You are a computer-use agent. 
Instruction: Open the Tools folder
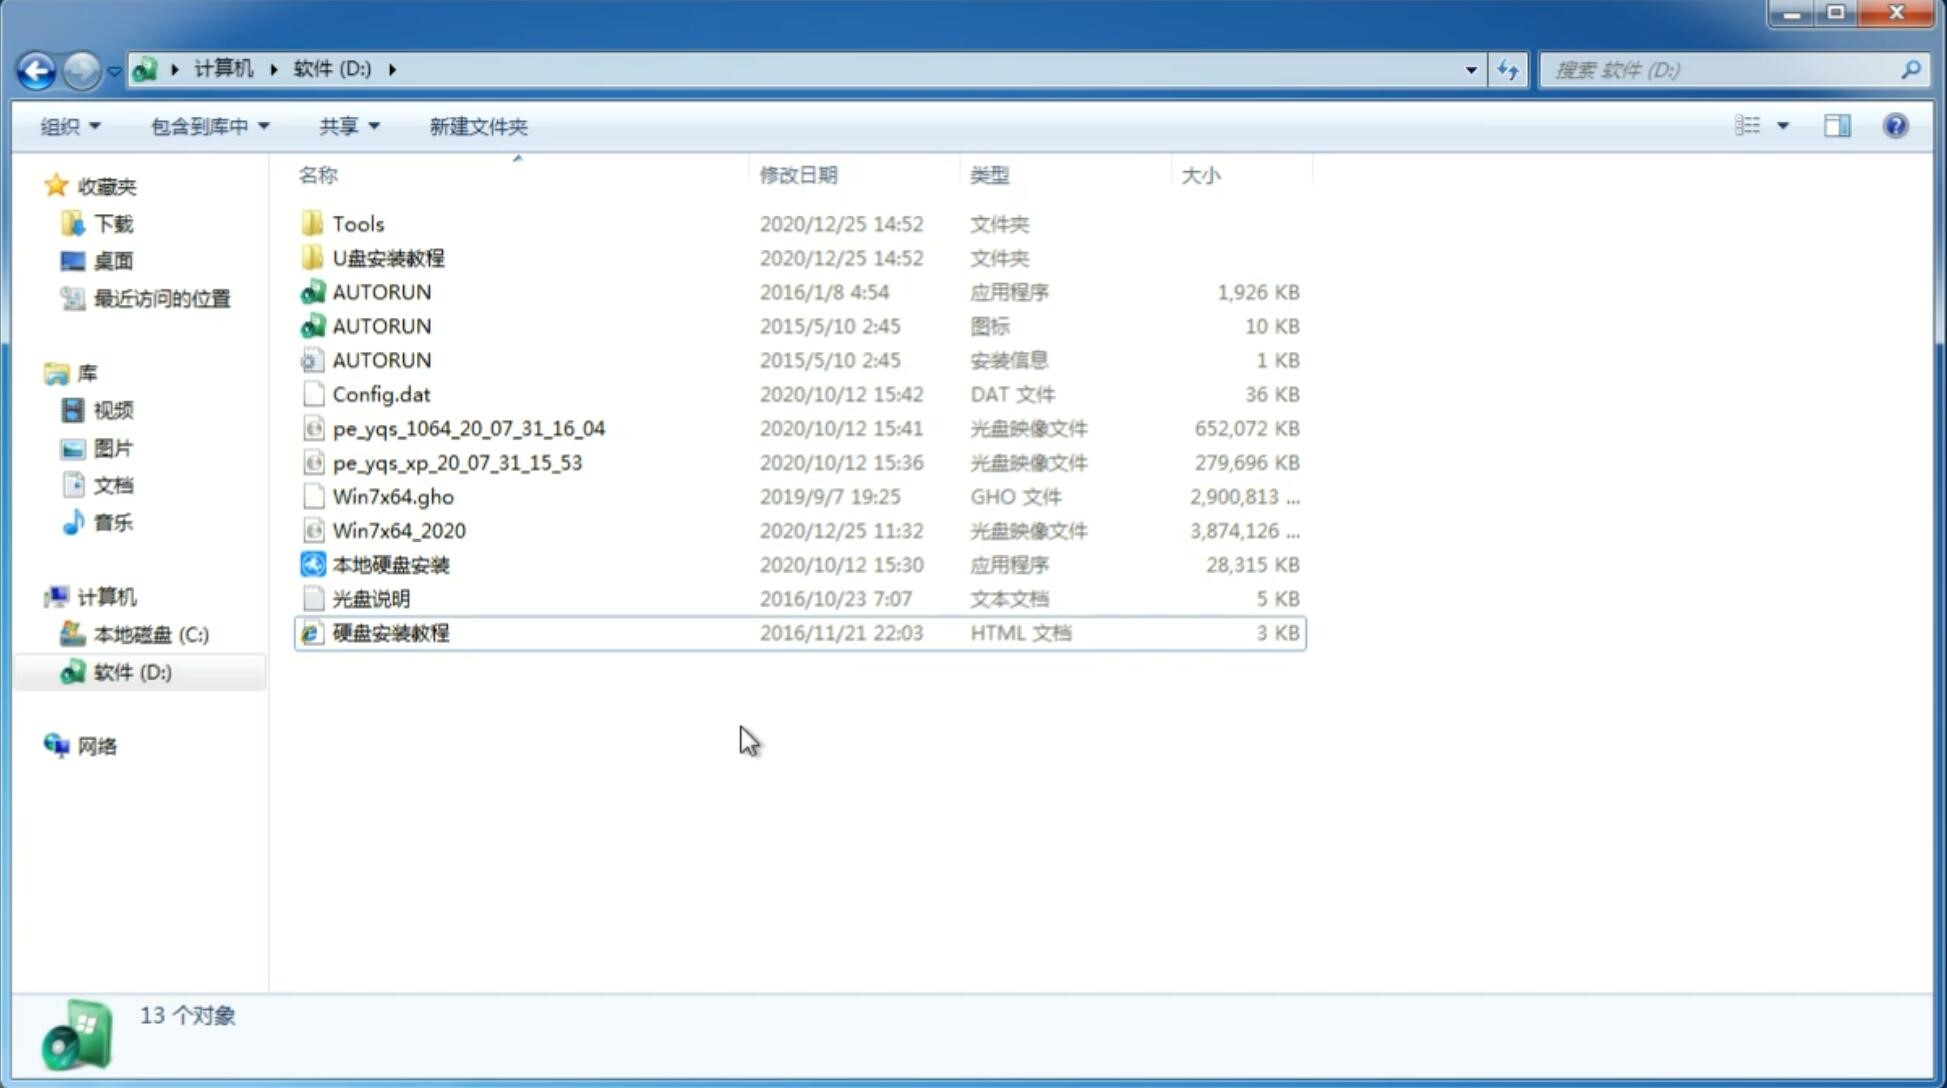coord(358,223)
